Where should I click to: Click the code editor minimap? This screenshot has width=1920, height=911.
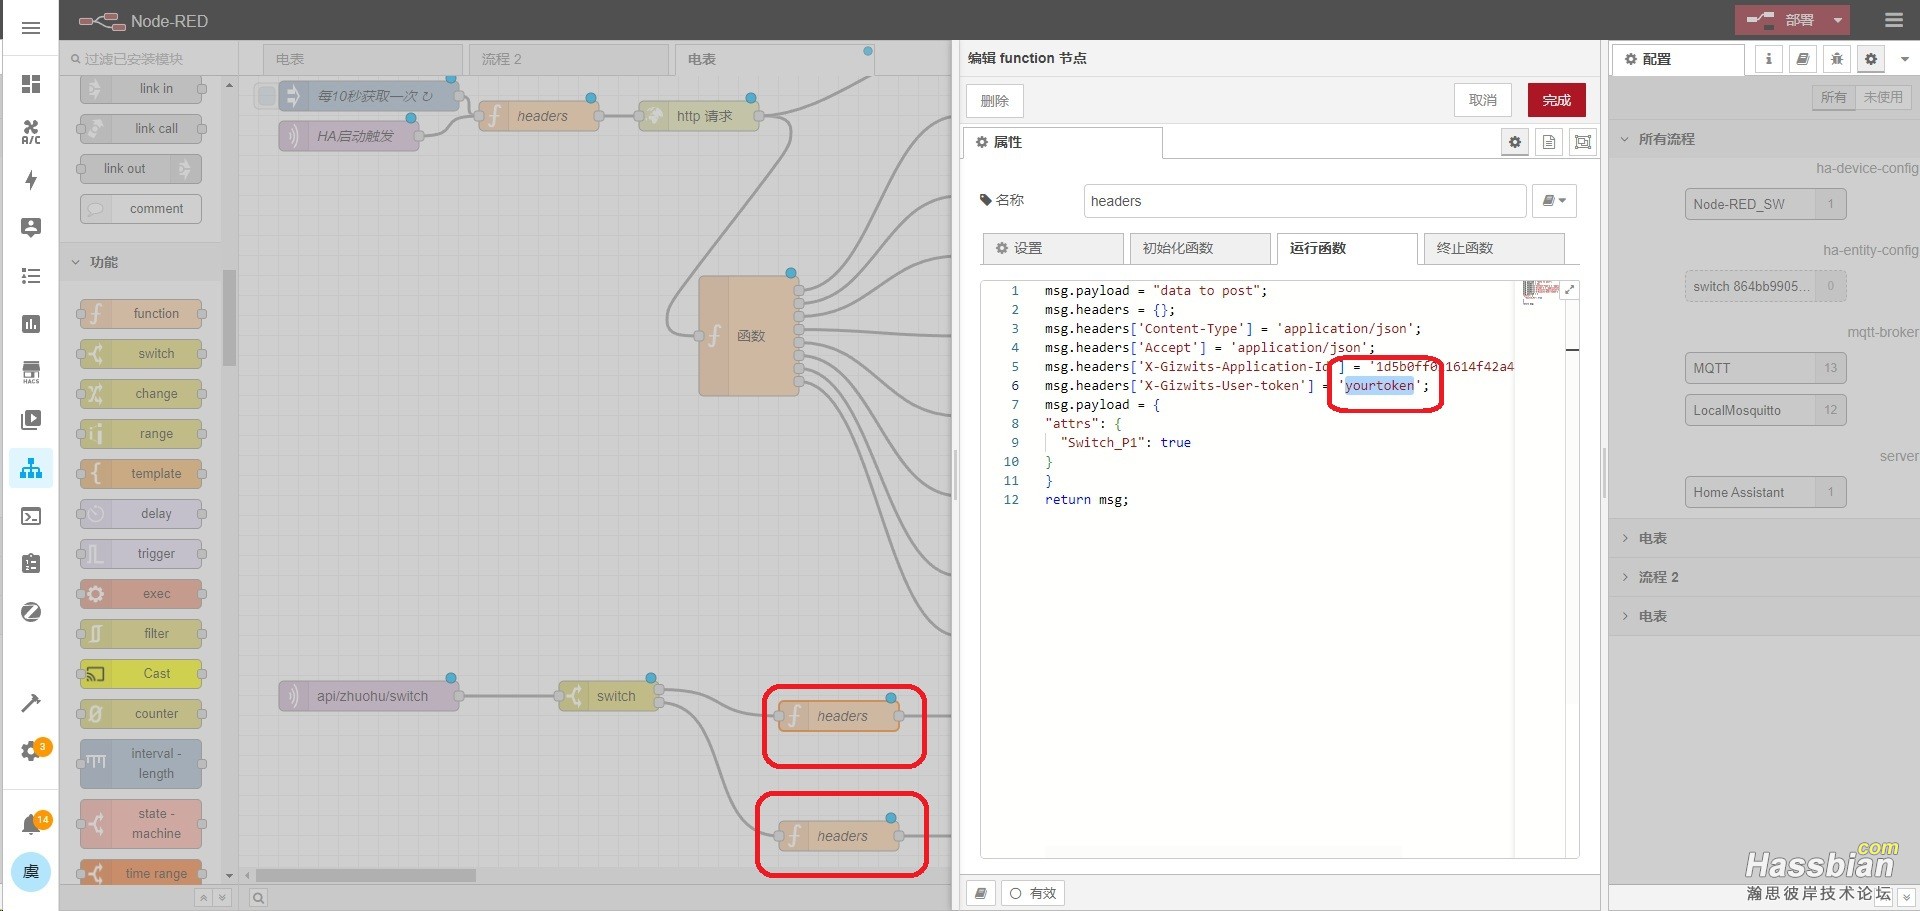1541,292
